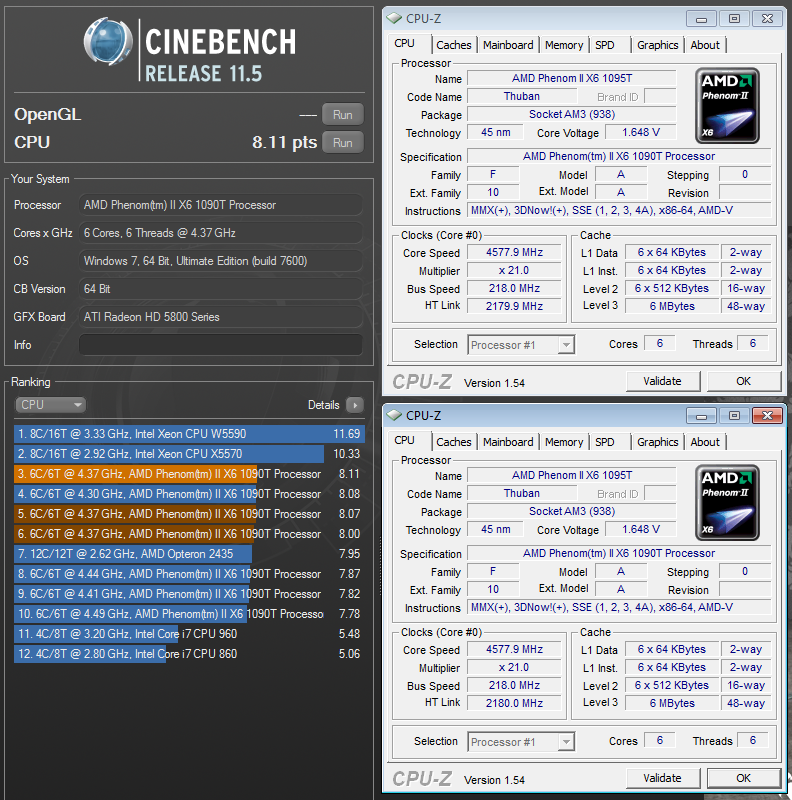Select ranking row 6 scoring 8.00

pyautogui.click(x=189, y=534)
